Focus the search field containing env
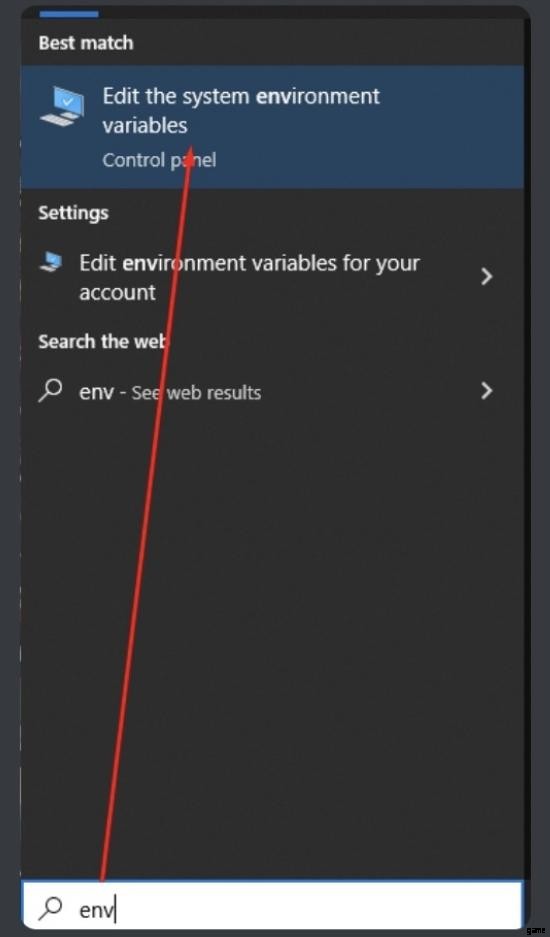This screenshot has height=937, width=550. tap(272, 909)
